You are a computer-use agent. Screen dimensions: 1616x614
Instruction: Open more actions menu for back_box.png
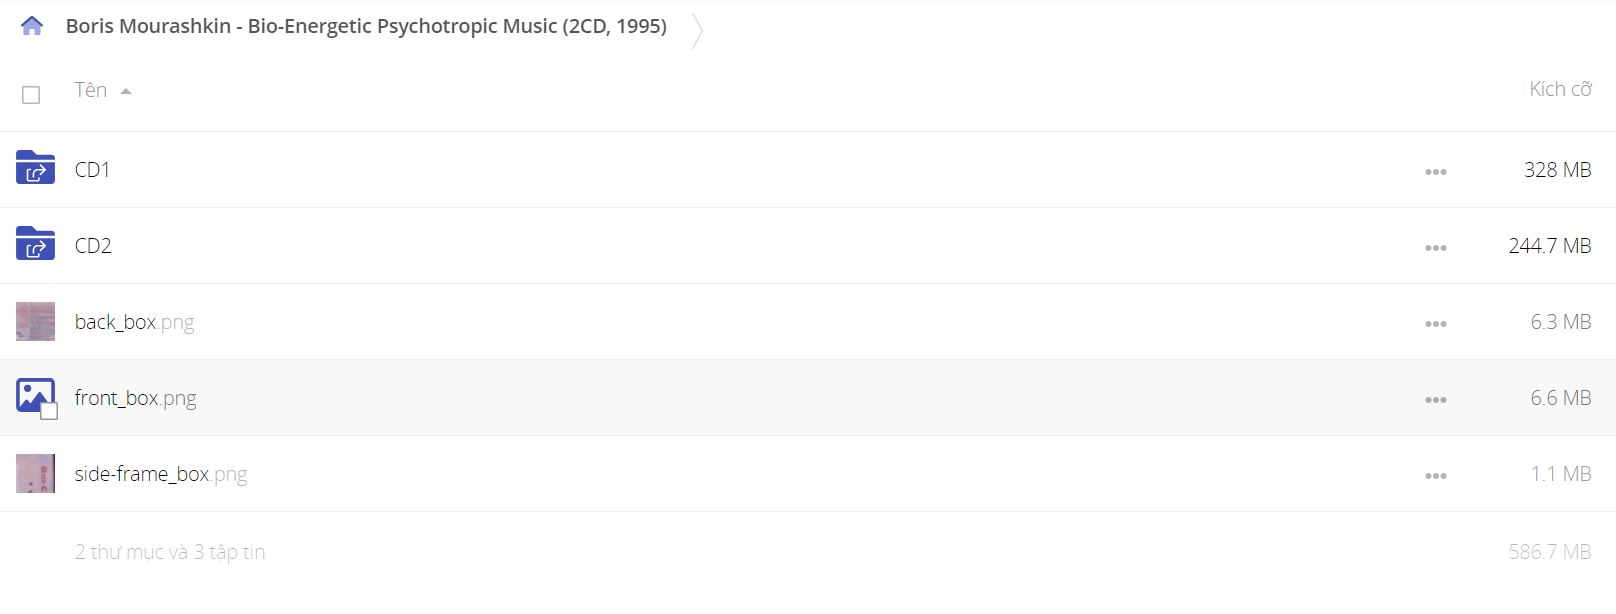tap(1436, 324)
